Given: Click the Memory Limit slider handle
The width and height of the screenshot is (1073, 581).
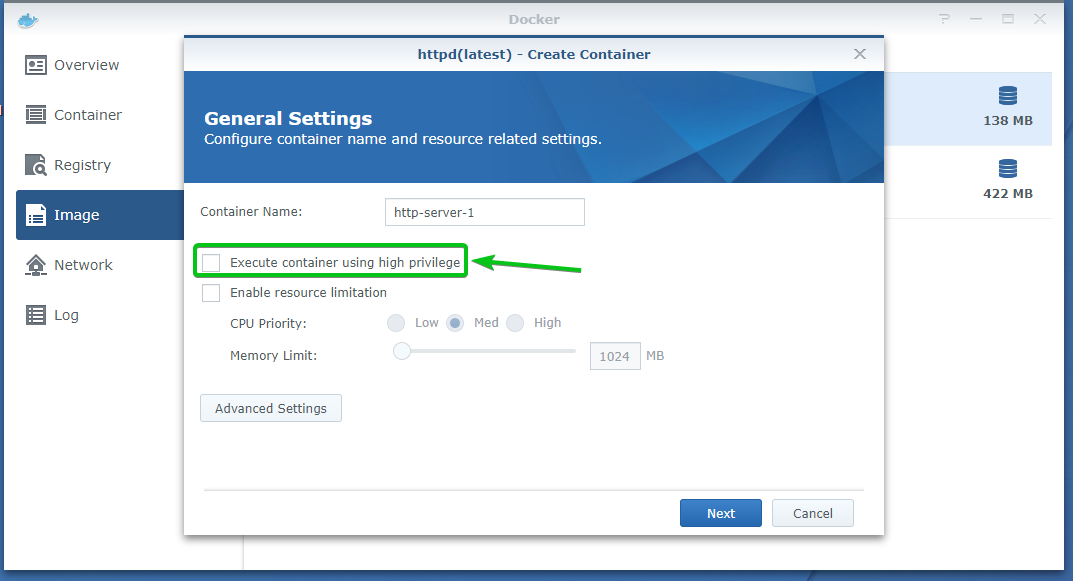Looking at the screenshot, I should click(x=402, y=351).
